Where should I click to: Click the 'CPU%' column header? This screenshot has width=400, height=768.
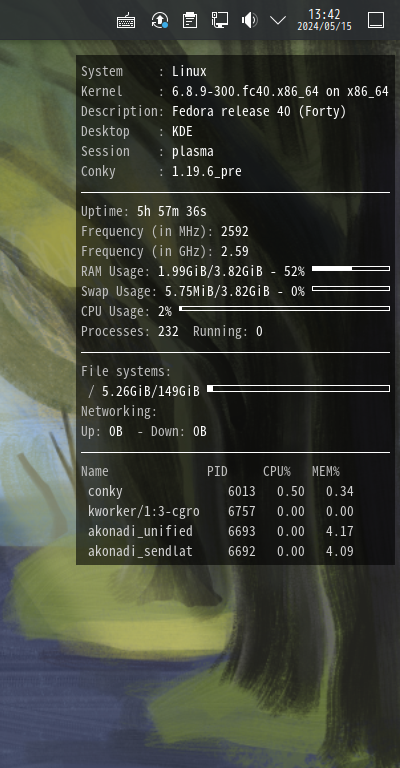coord(277,472)
